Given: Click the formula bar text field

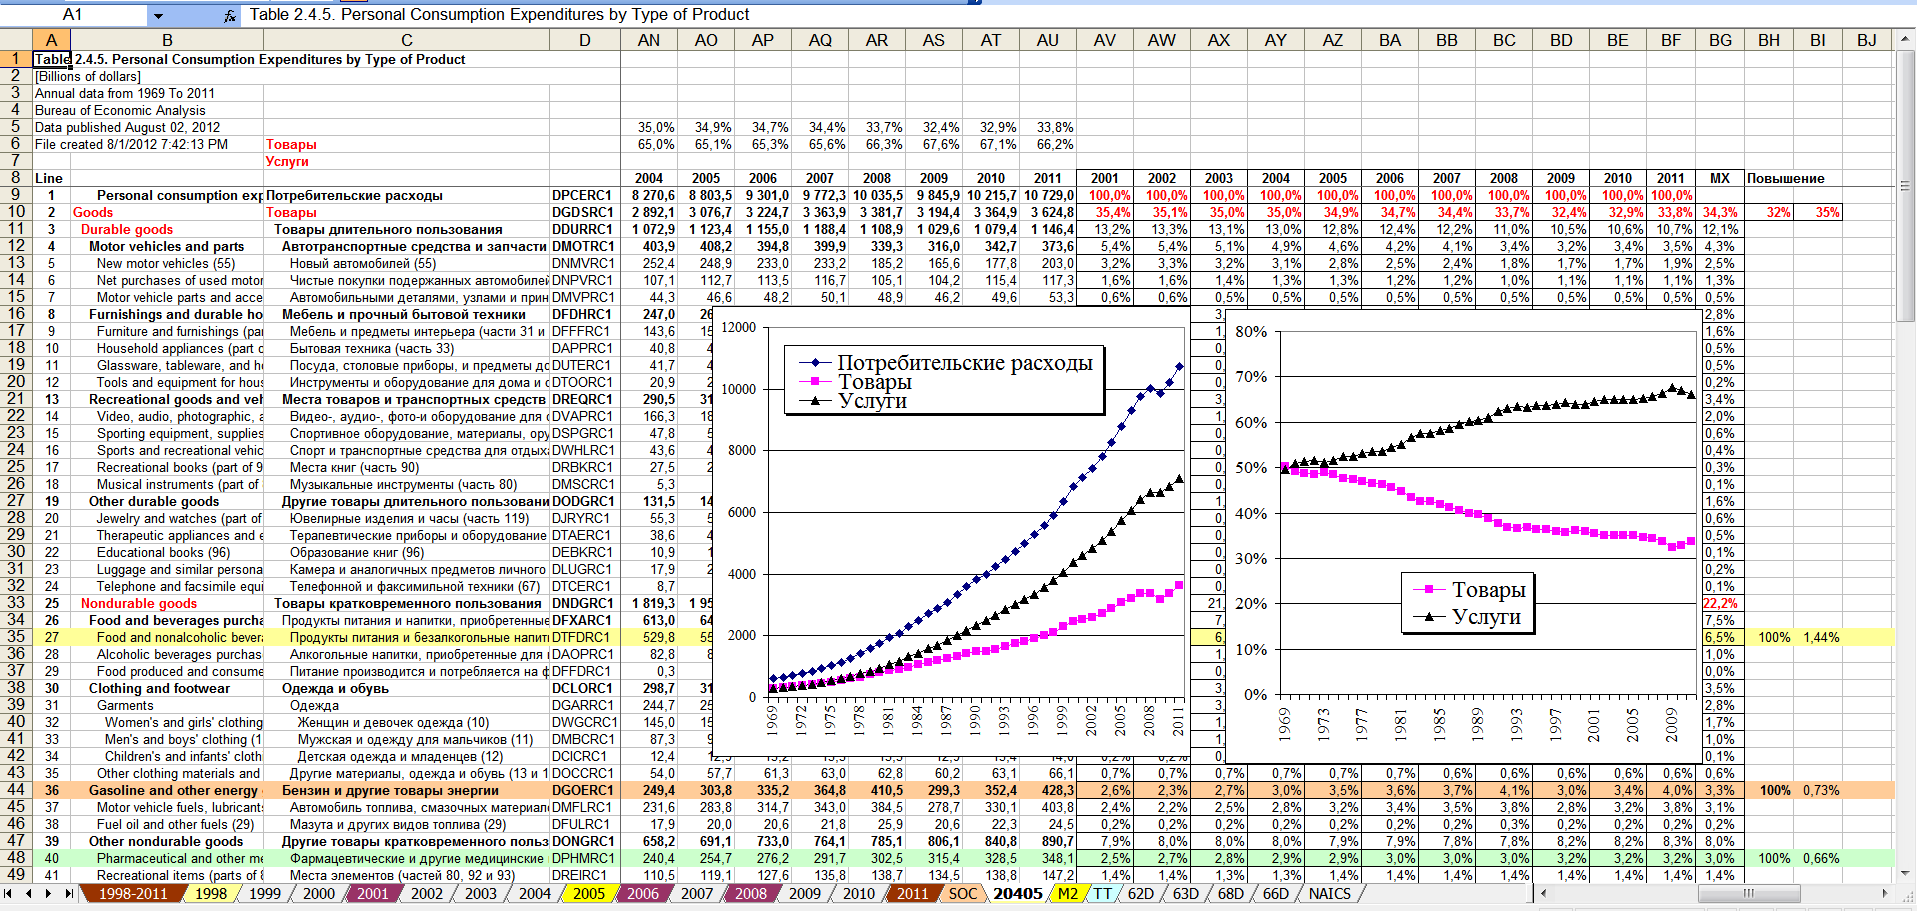Looking at the screenshot, I should [x=600, y=15].
